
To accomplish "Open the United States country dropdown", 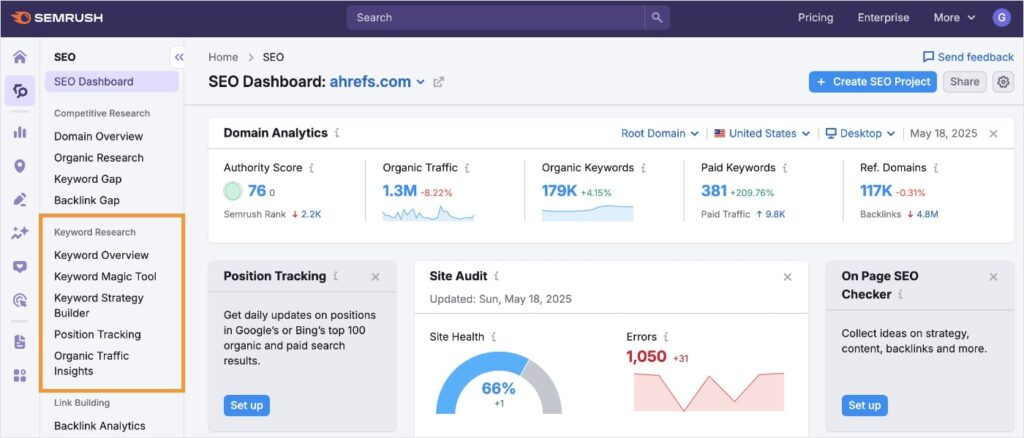I will point(762,133).
